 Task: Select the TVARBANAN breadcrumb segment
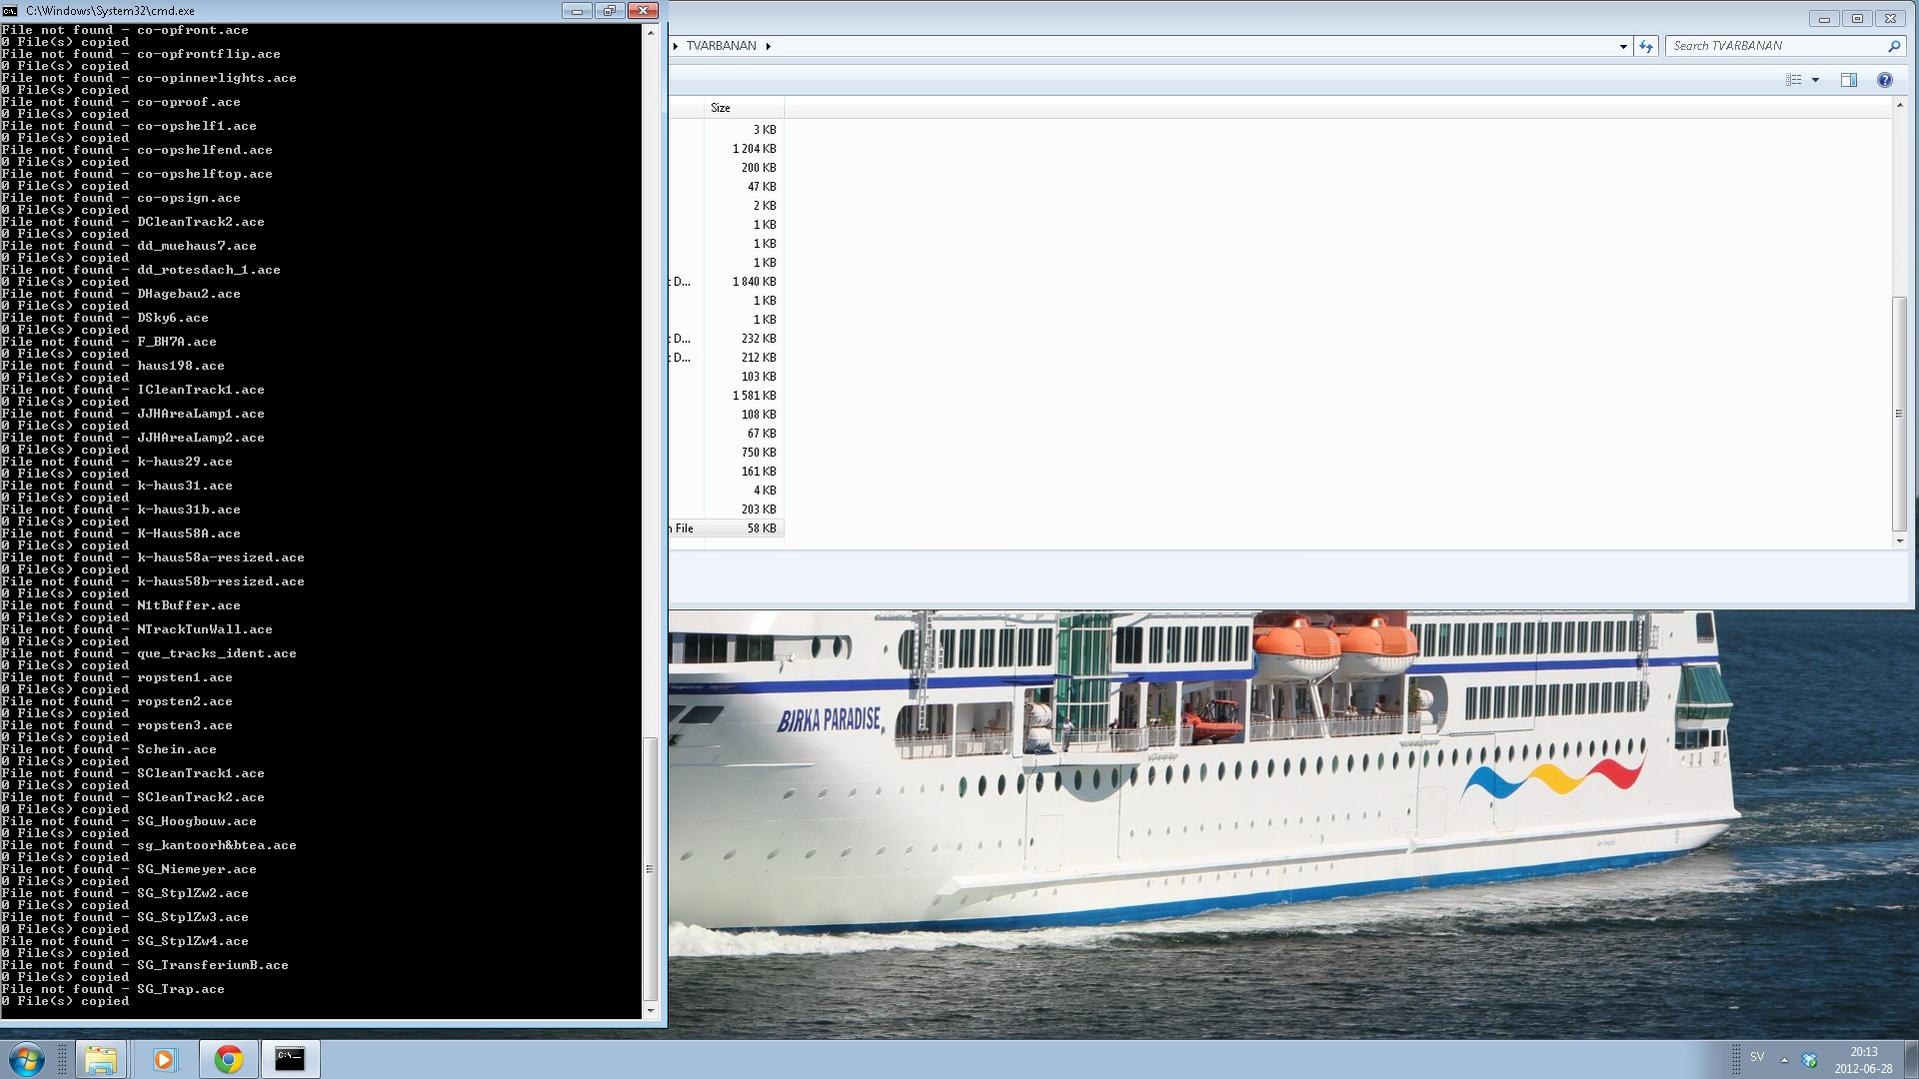point(721,46)
